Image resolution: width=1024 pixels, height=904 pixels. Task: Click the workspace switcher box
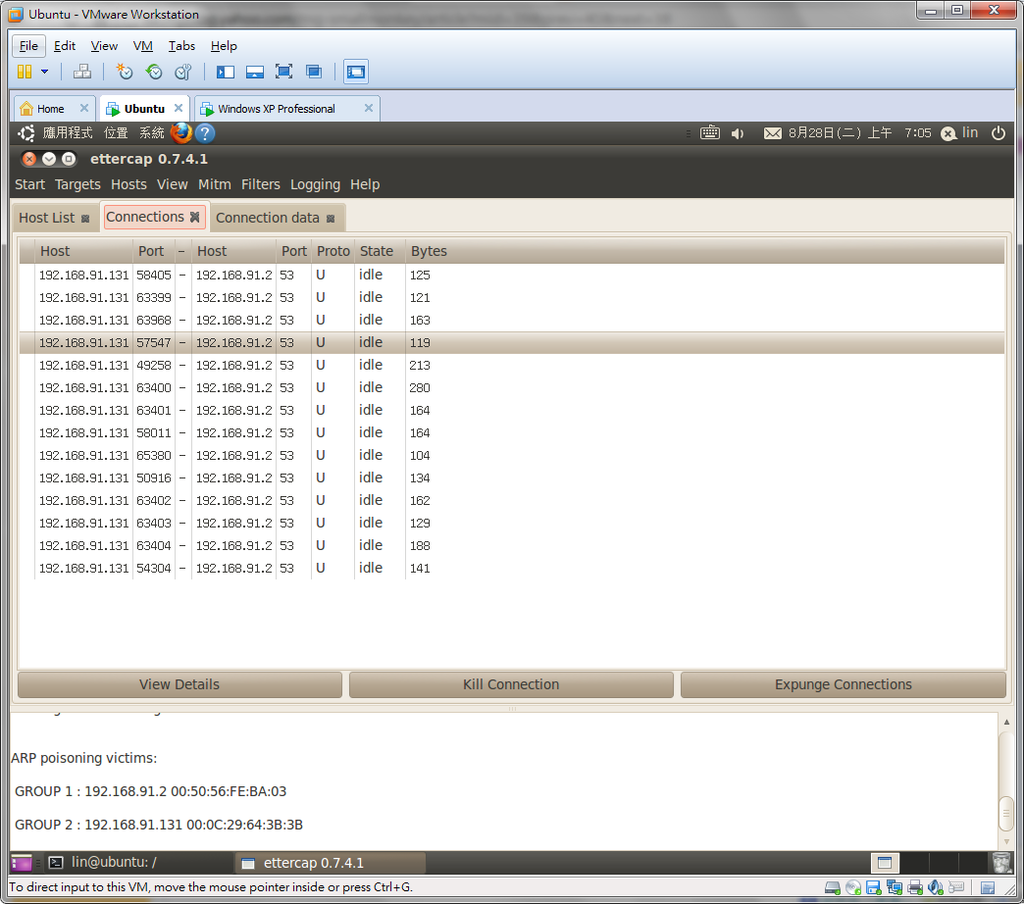(885, 863)
